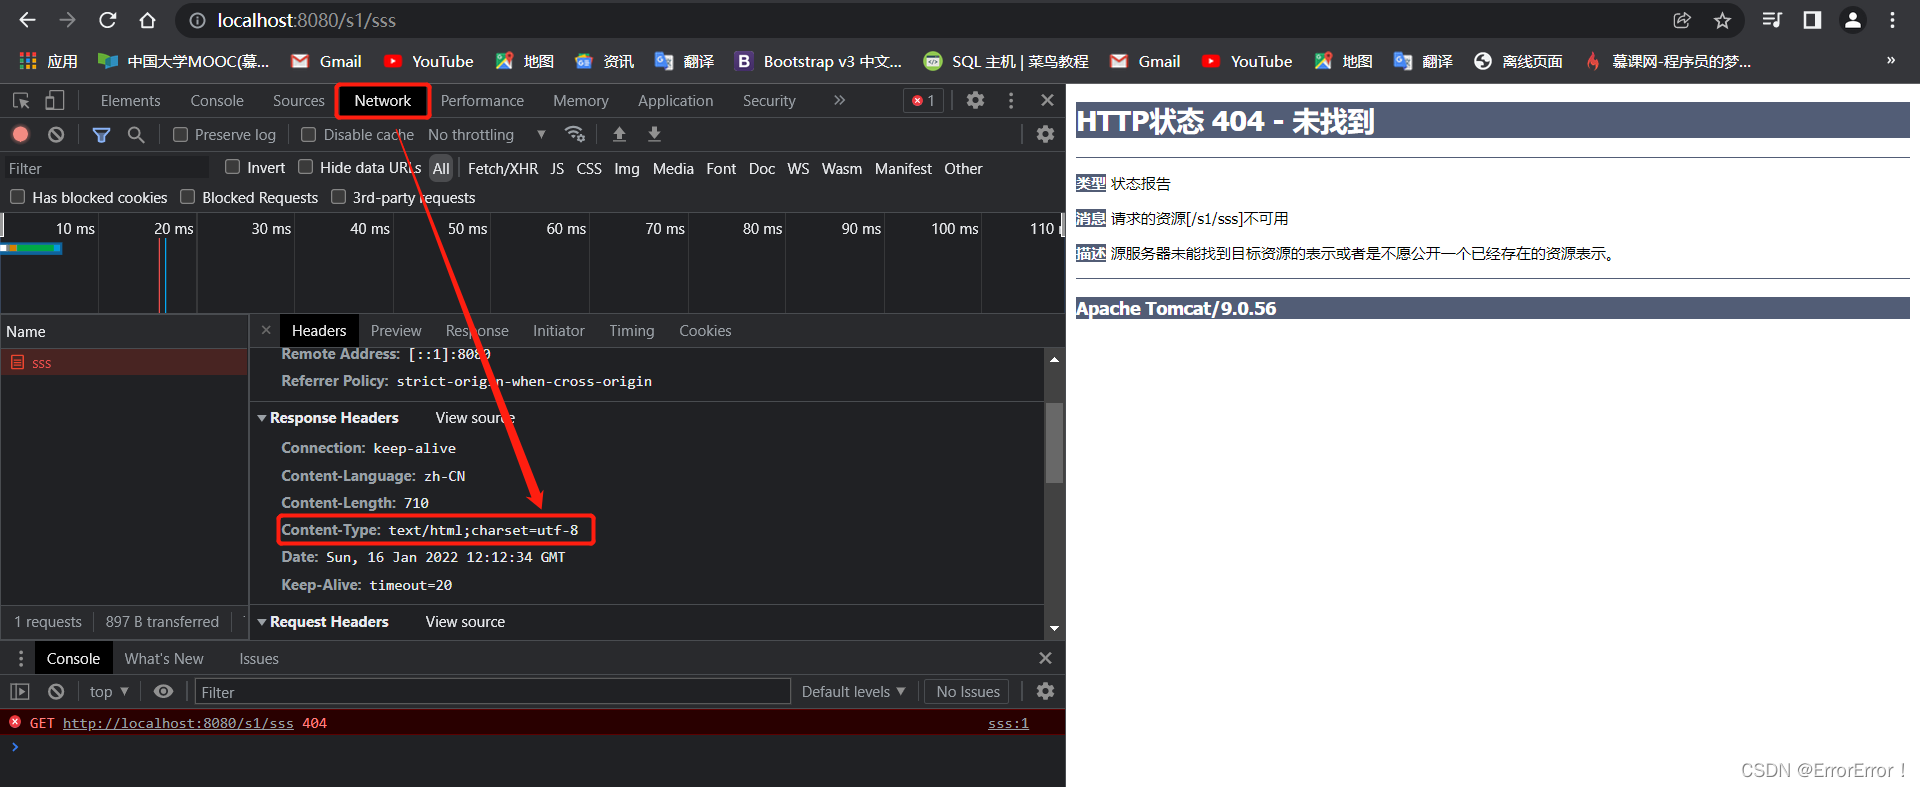Open network search magnifier
Screen dimensions: 1920x787
136,134
